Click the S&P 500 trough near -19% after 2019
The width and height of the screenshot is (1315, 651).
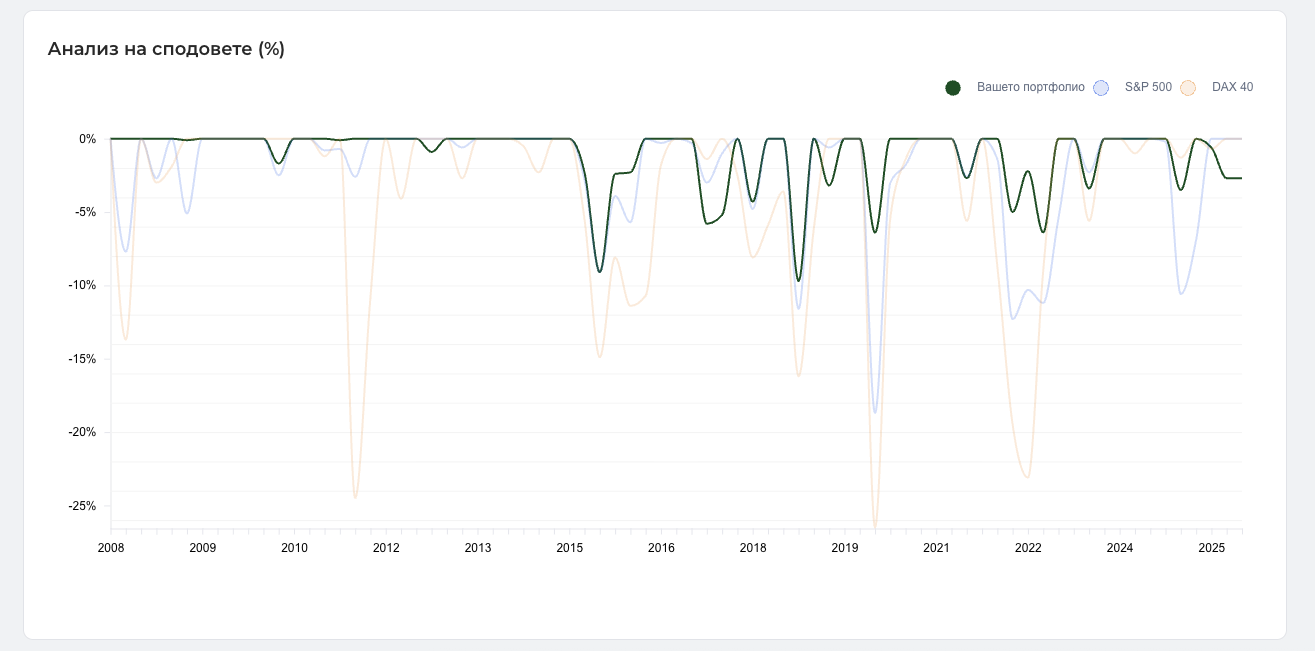[x=875, y=412]
